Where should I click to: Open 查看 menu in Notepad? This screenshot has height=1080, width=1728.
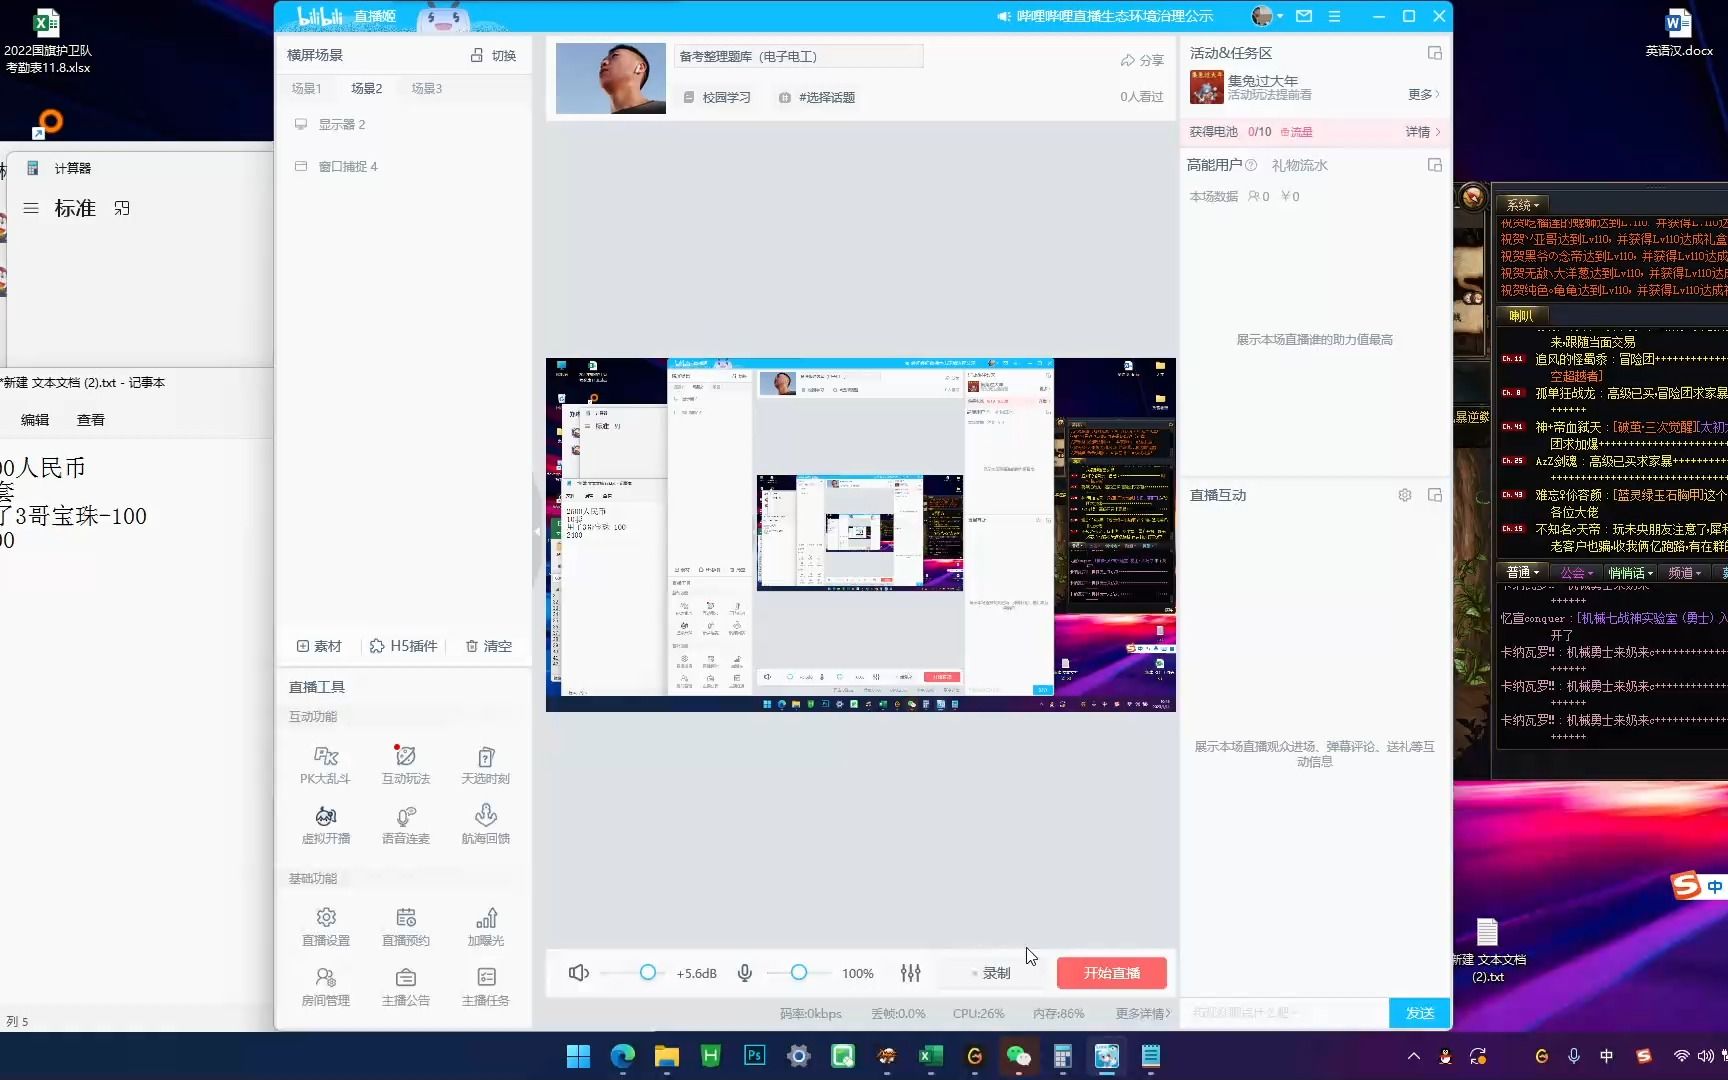point(91,420)
